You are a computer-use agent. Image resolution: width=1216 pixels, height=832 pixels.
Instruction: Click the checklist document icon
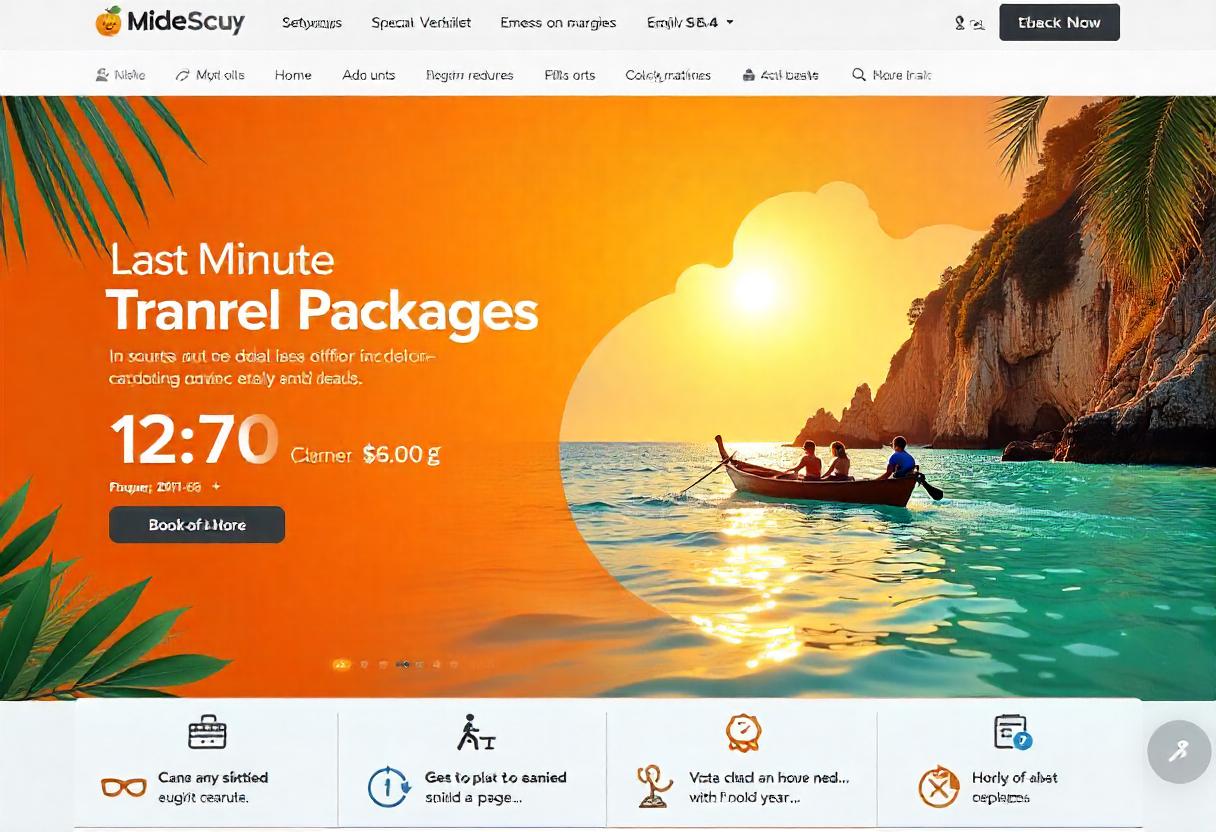click(x=1012, y=732)
